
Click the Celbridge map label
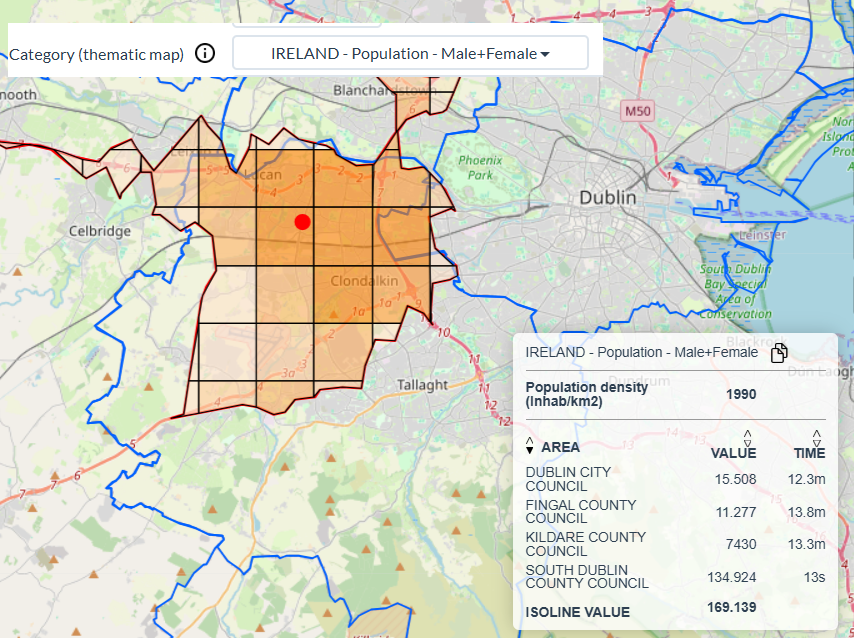tap(100, 231)
